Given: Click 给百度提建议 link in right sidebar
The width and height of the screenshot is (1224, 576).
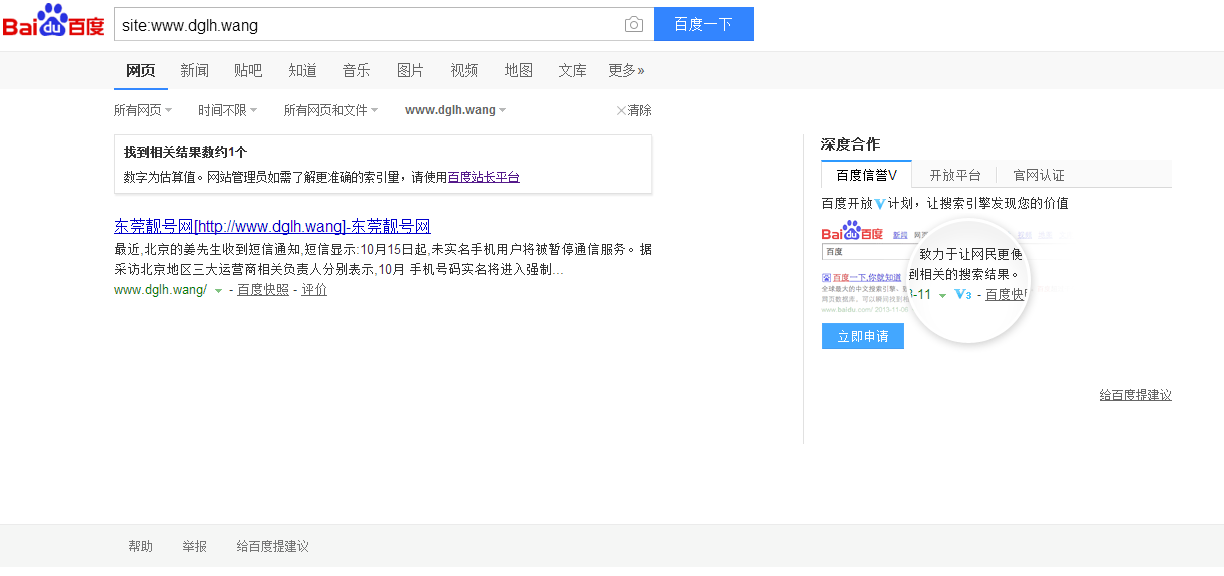Looking at the screenshot, I should [1135, 395].
